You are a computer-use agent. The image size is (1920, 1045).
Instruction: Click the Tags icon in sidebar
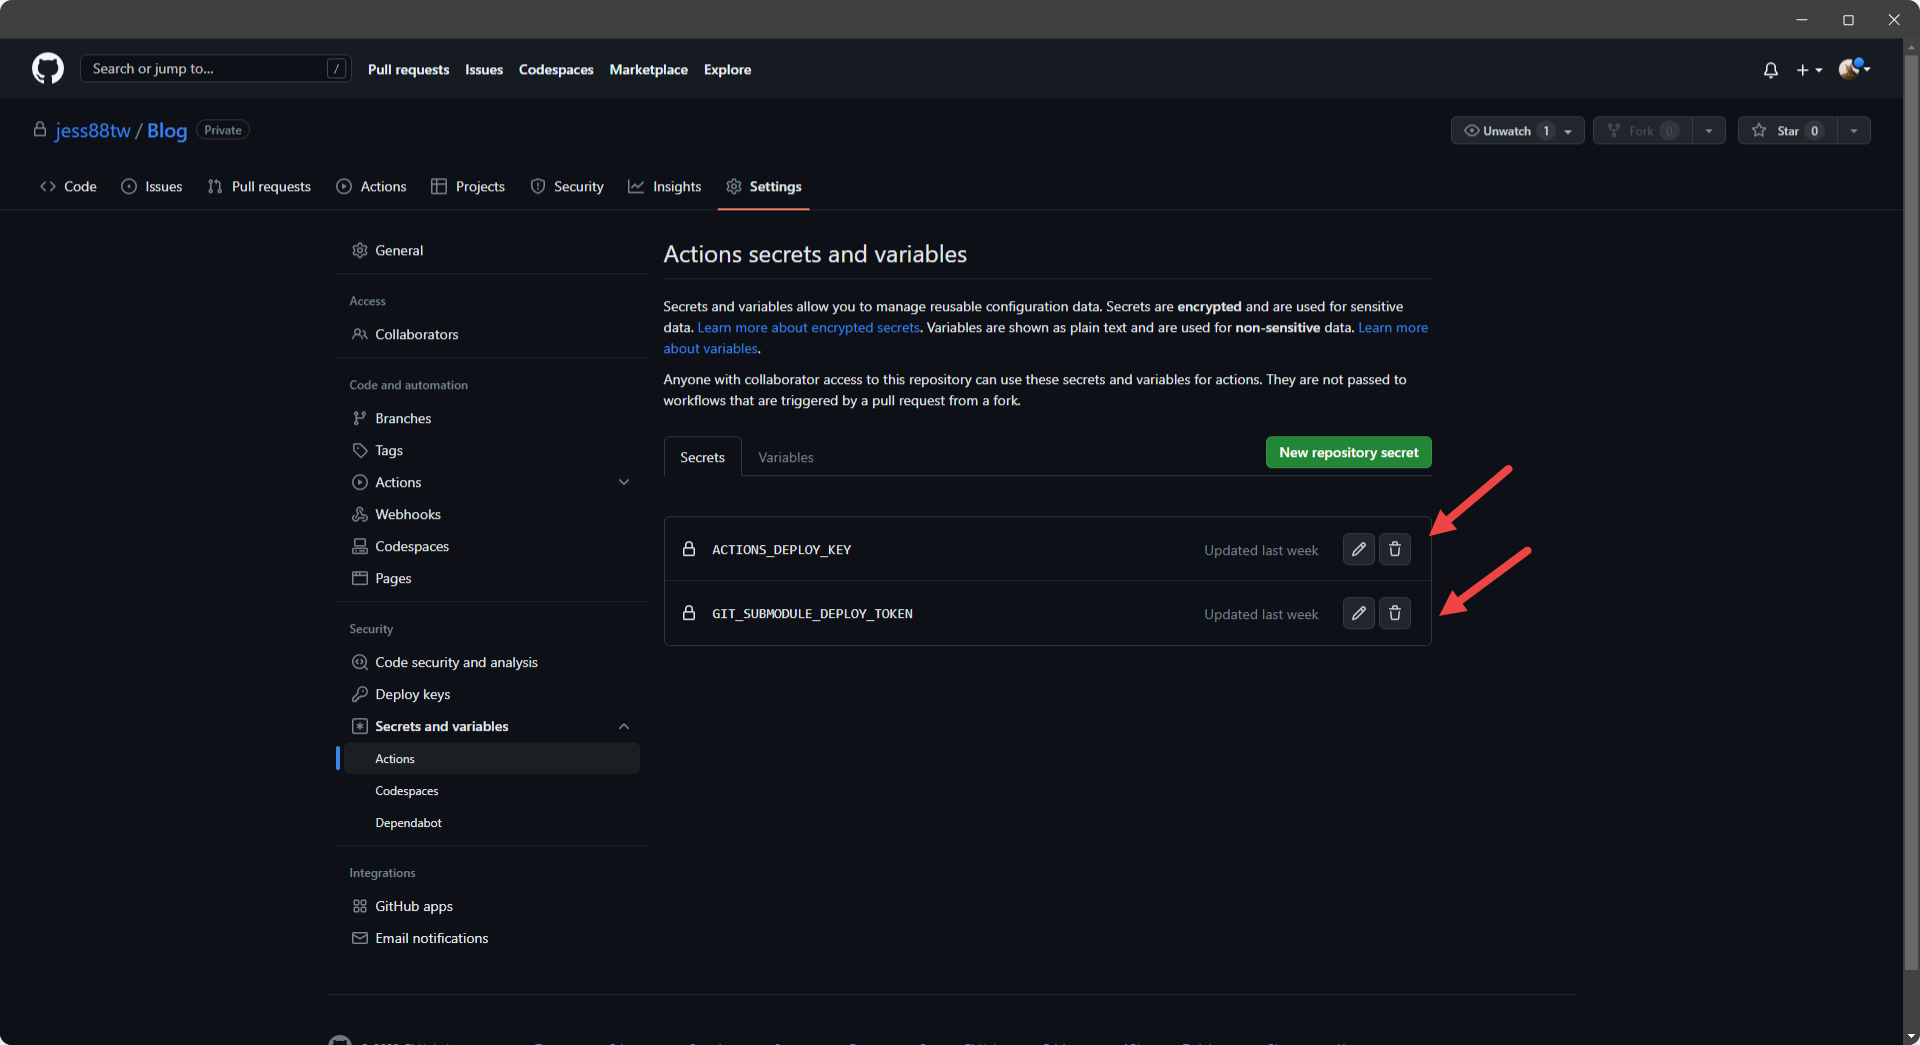click(360, 451)
